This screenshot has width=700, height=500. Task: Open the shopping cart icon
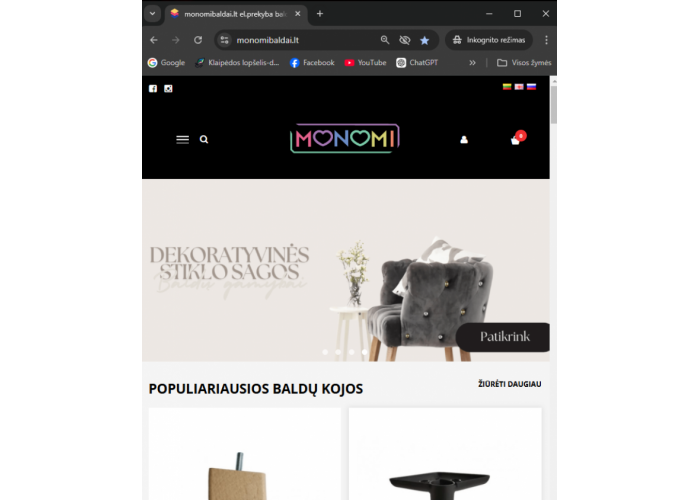517,138
